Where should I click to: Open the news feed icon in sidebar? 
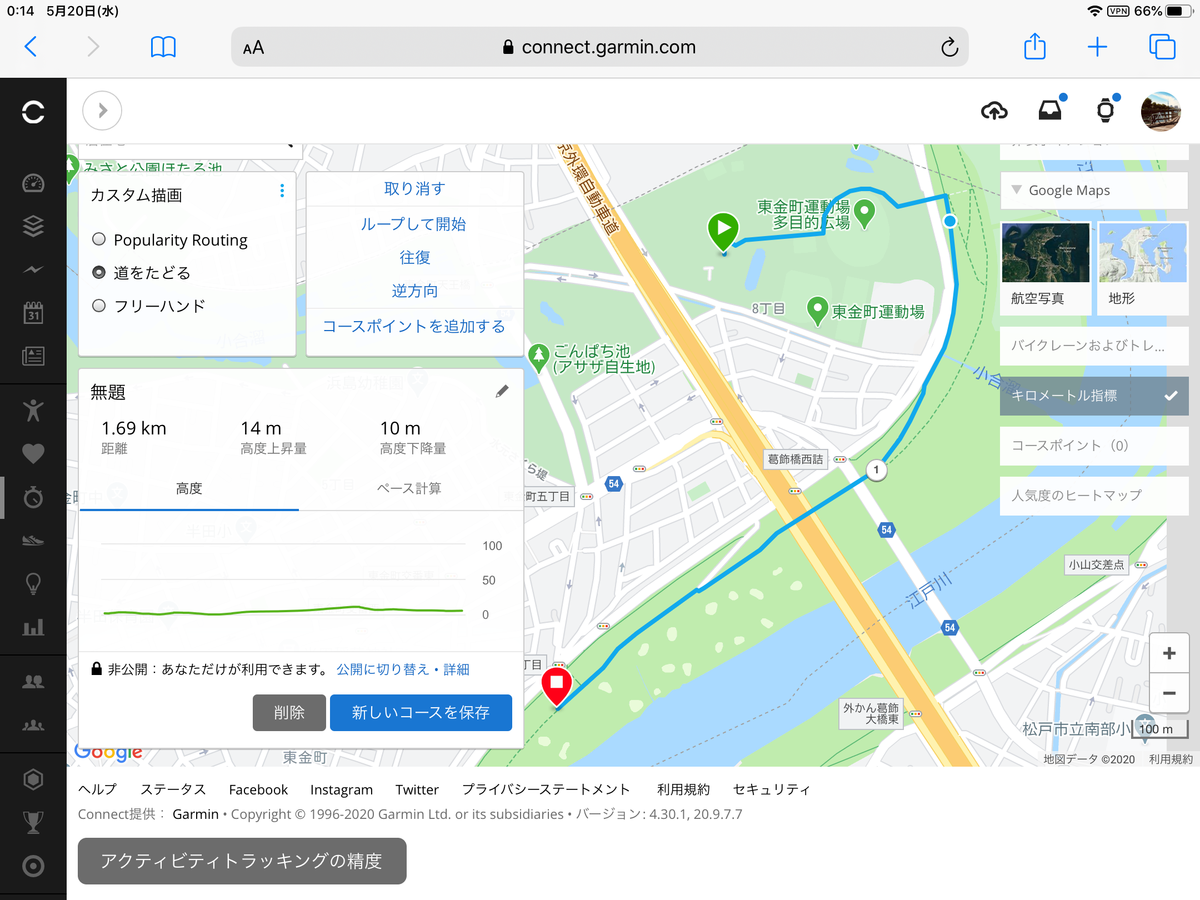[33, 356]
